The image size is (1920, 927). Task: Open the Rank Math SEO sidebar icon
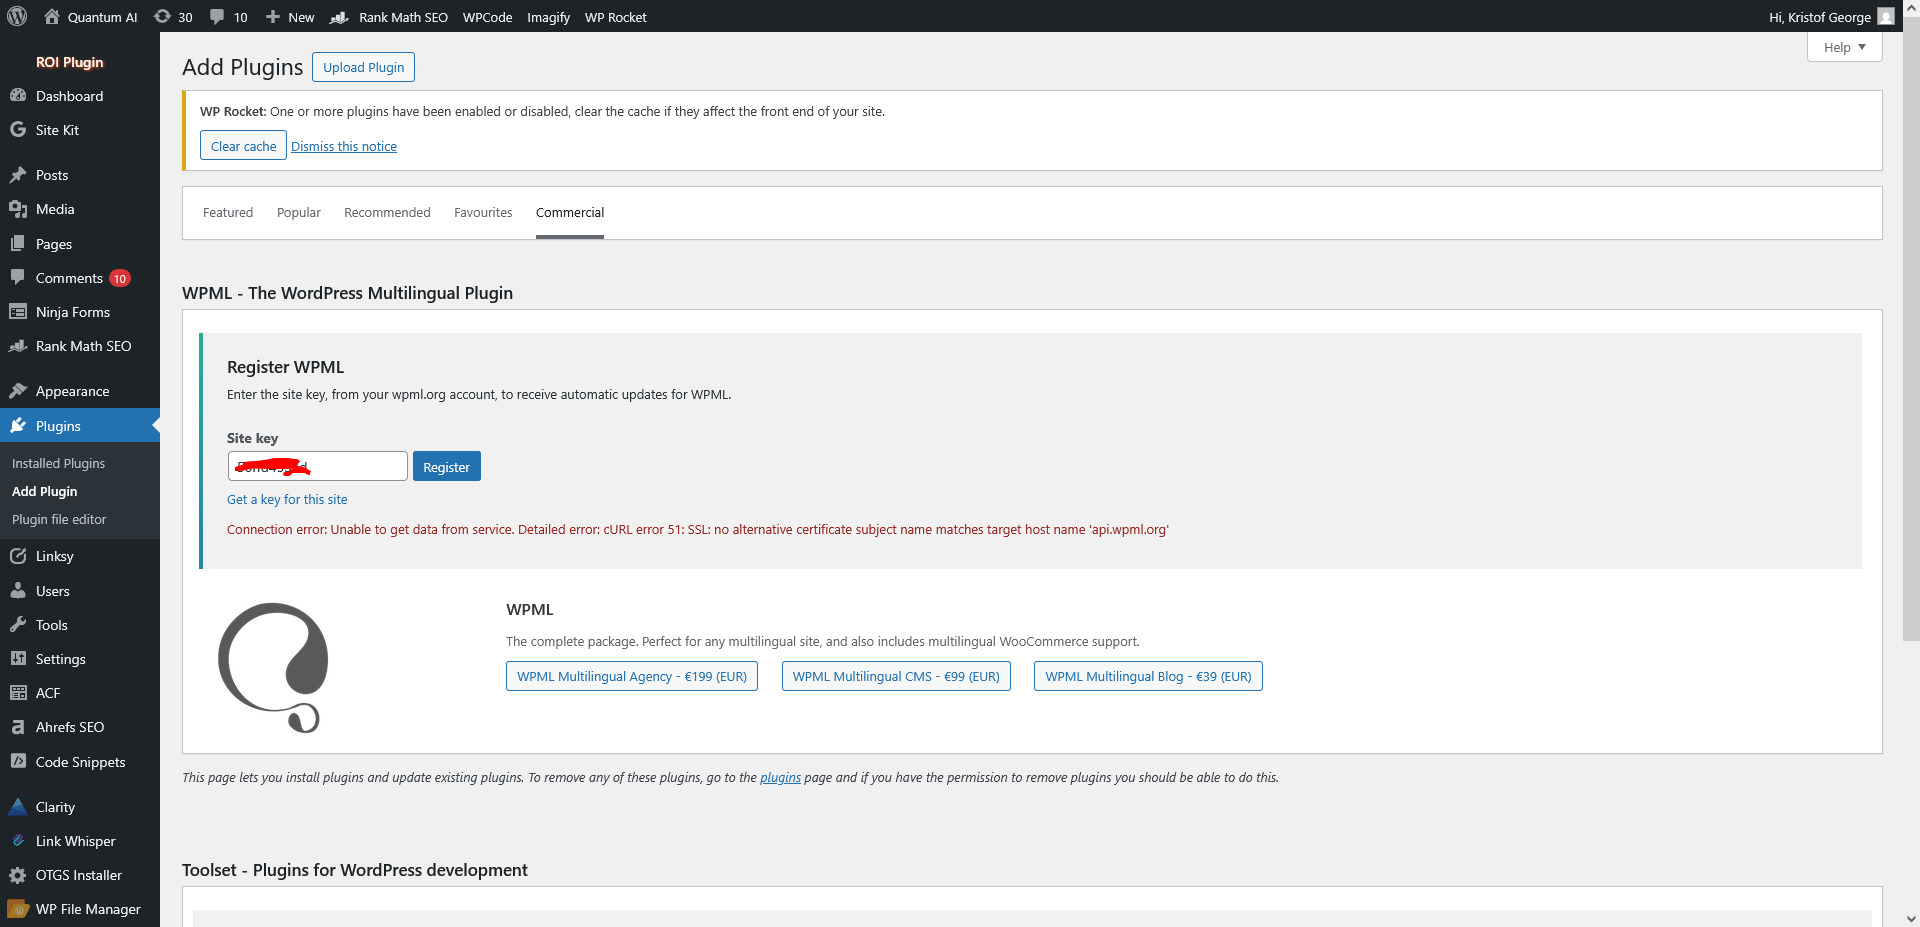[x=18, y=346]
